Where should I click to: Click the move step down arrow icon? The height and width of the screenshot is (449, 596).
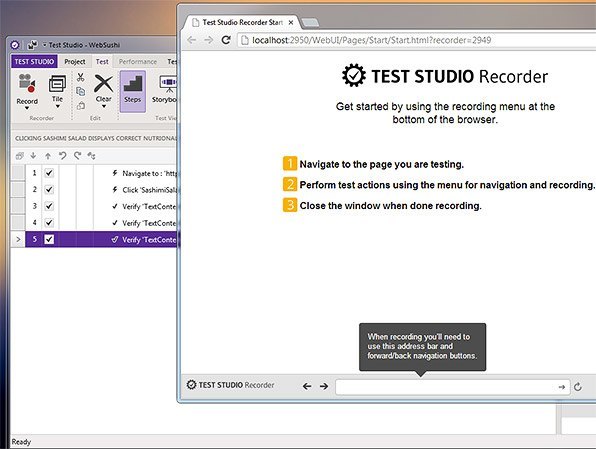[33, 155]
